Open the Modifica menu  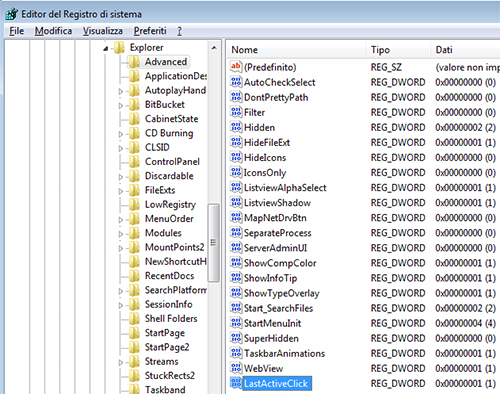(x=53, y=31)
